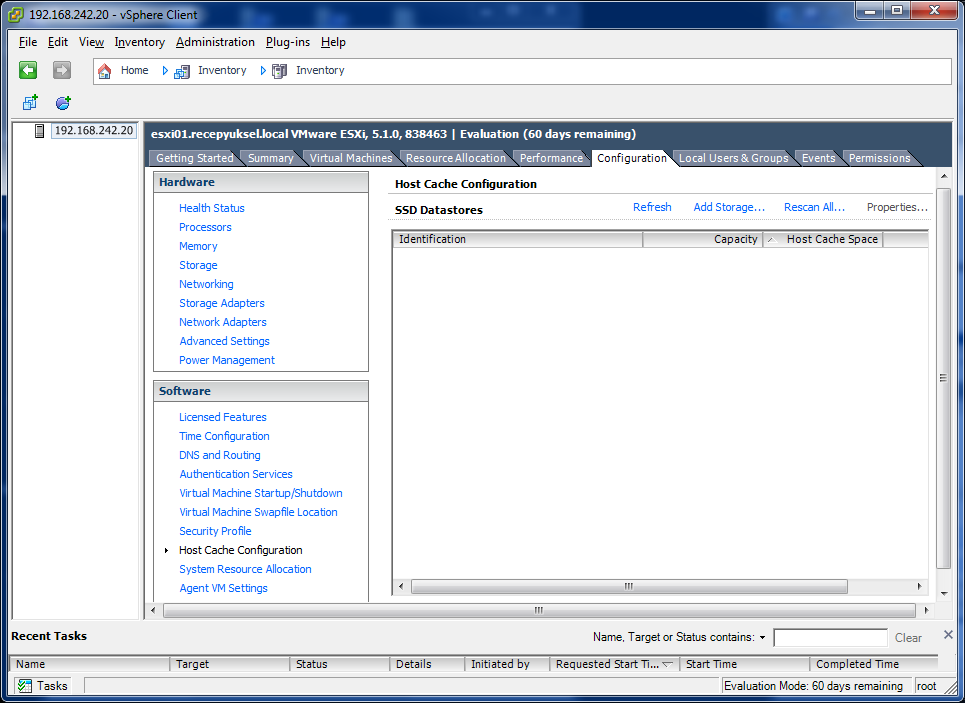The height and width of the screenshot is (703, 965).
Task: Click the Home house icon
Action: point(105,71)
